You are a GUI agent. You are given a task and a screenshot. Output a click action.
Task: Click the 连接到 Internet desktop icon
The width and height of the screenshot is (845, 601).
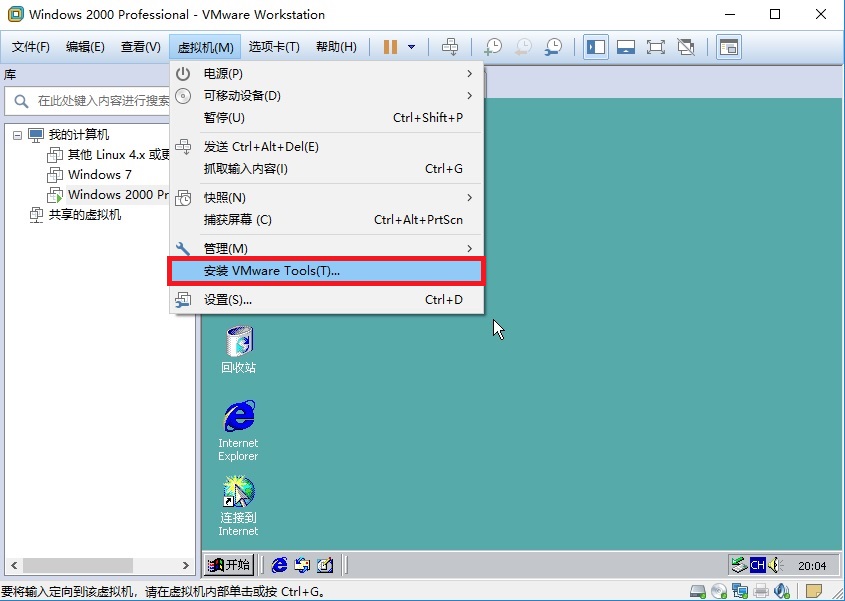pos(238,506)
